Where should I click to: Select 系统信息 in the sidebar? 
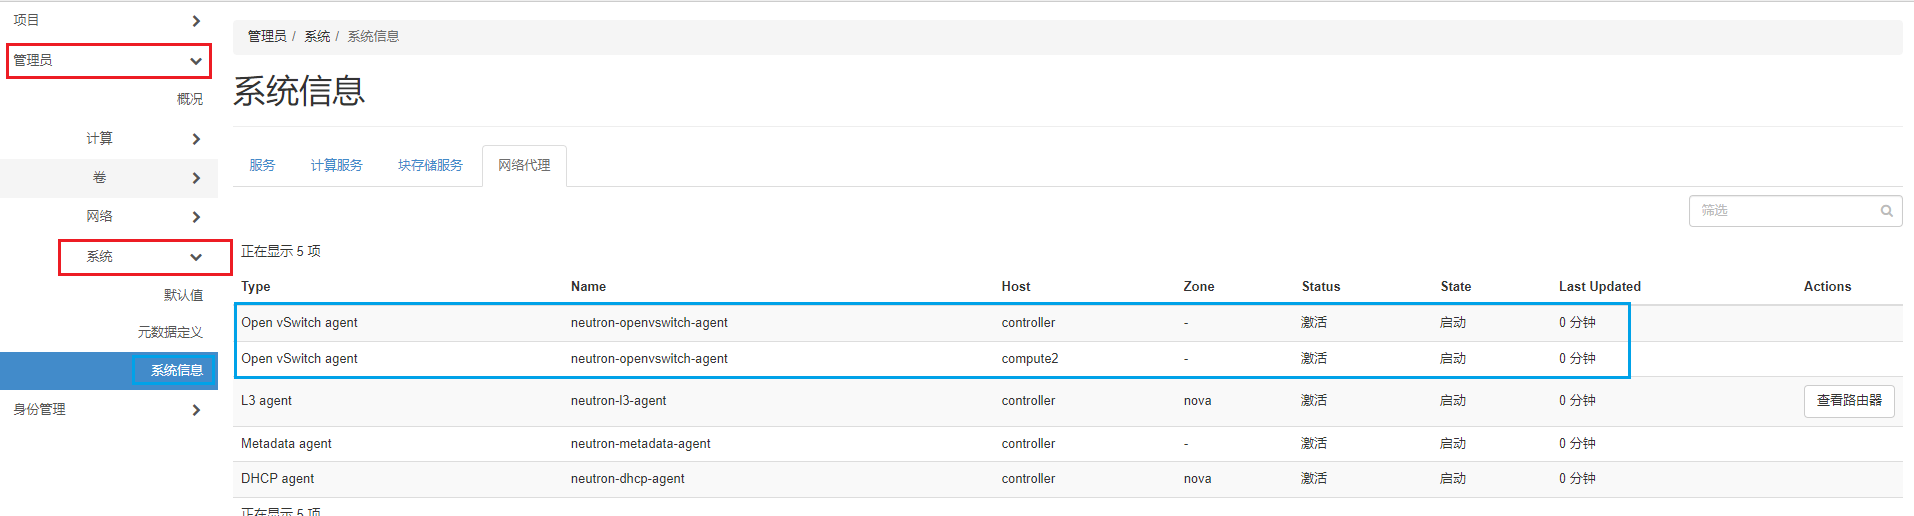(176, 370)
